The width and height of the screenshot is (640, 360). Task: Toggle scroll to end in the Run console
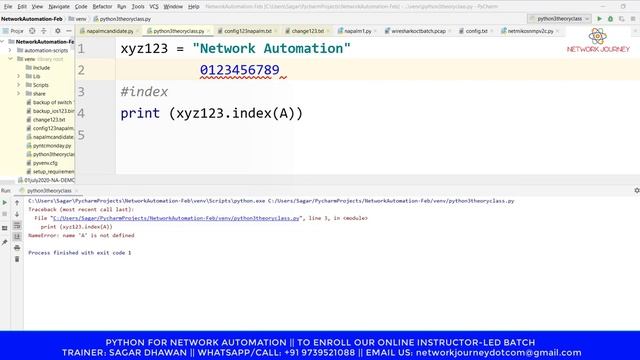17,236
